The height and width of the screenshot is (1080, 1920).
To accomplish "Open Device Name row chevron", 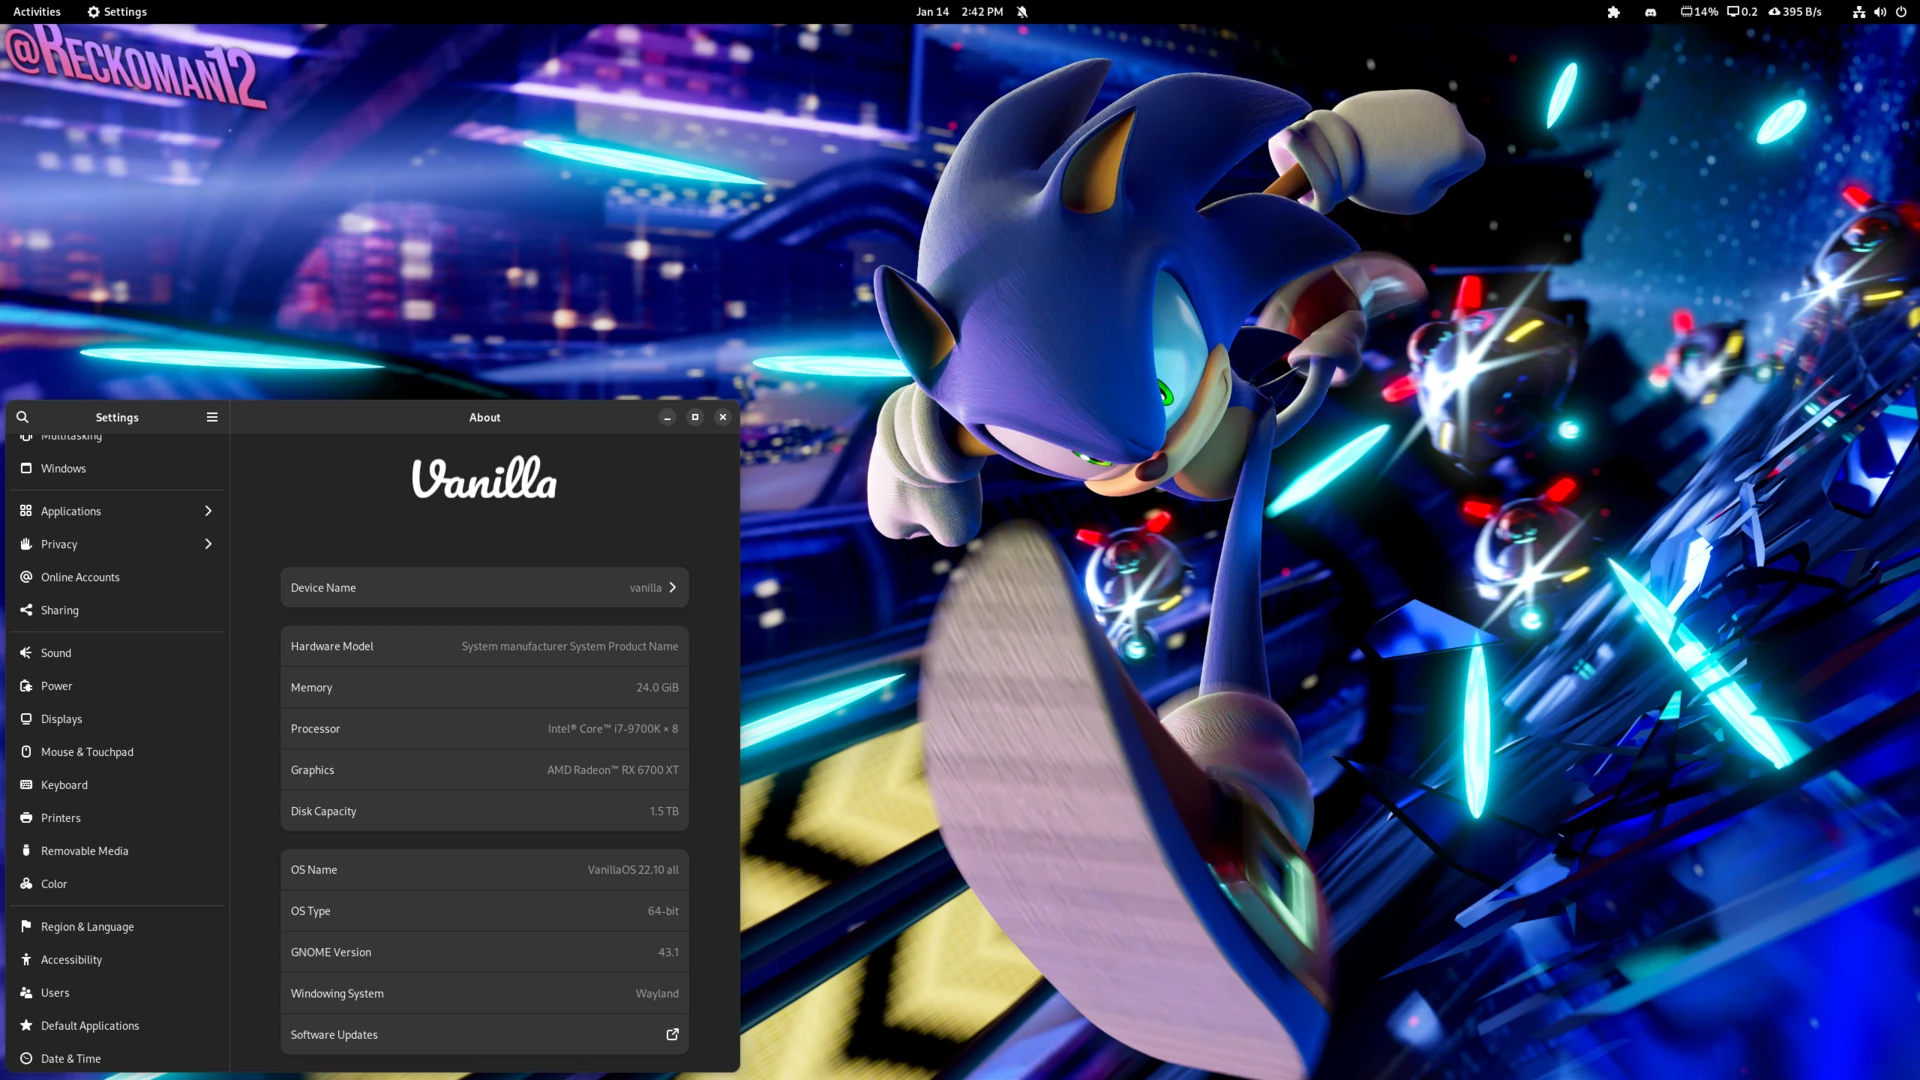I will click(x=672, y=588).
